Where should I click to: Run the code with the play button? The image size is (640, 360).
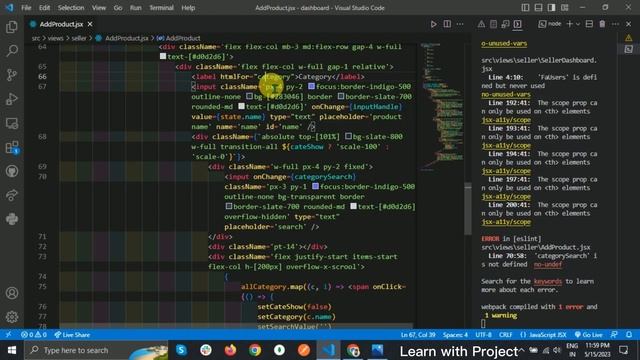[x=433, y=24]
